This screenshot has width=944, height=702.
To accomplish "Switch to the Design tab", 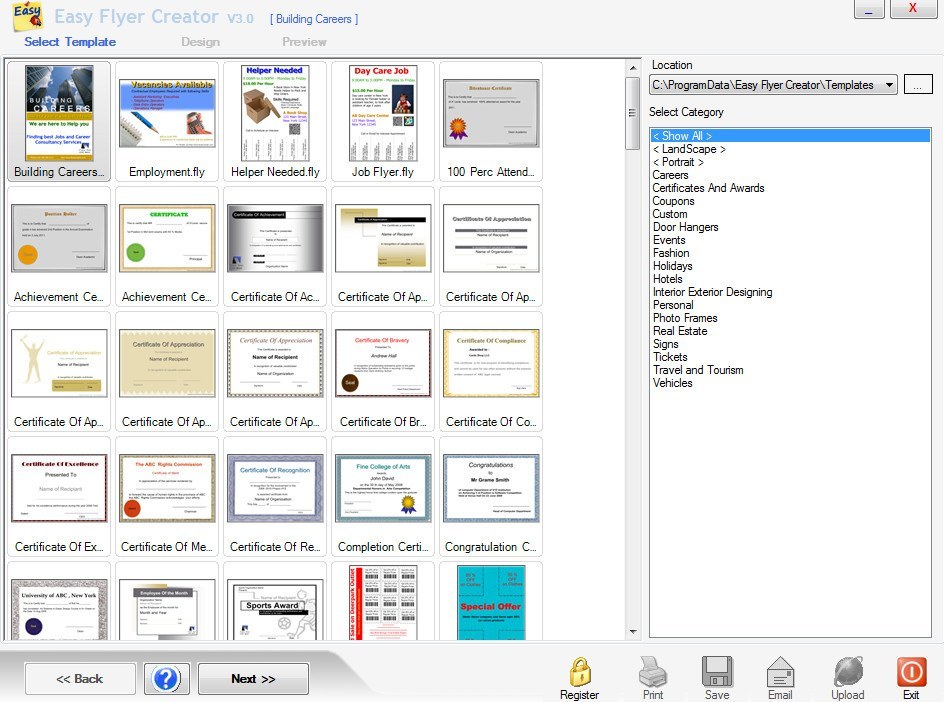I will (x=200, y=42).
